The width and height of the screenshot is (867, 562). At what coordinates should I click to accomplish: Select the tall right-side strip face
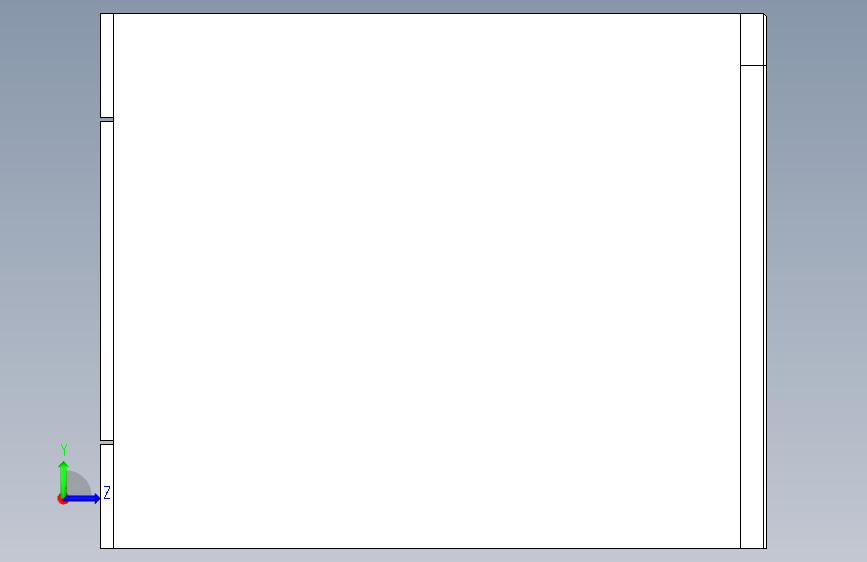click(752, 307)
